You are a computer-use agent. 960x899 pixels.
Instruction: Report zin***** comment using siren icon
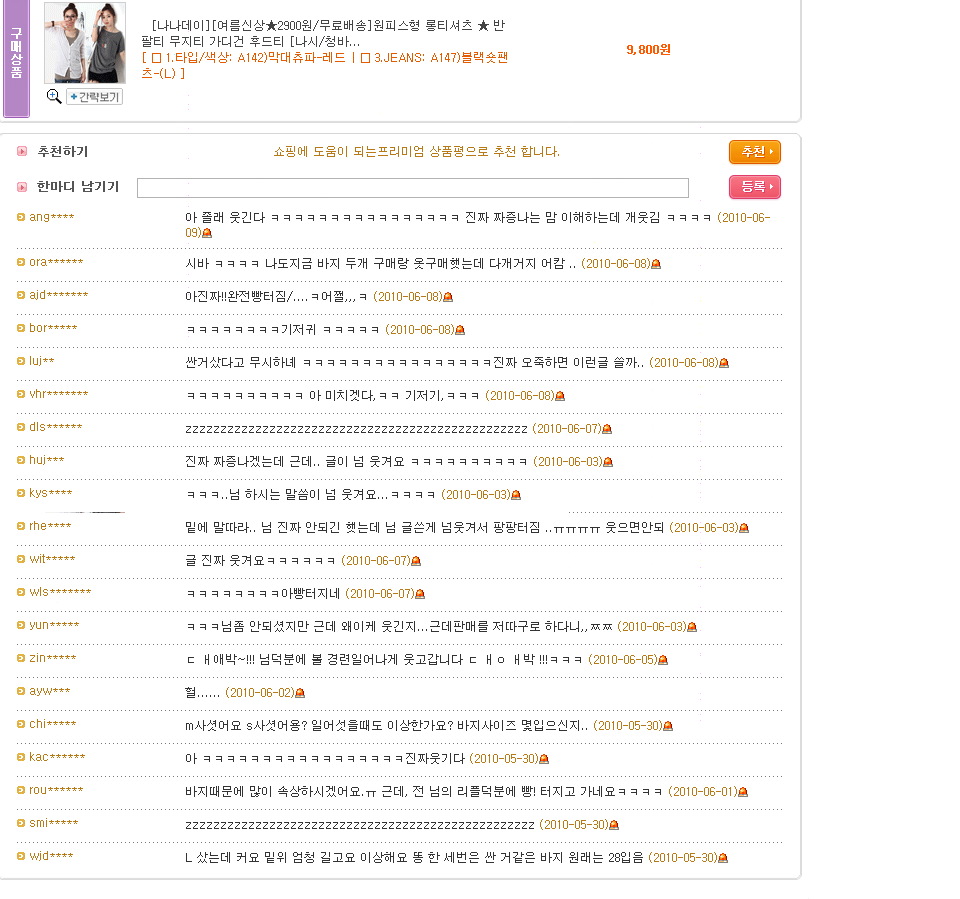[662, 660]
